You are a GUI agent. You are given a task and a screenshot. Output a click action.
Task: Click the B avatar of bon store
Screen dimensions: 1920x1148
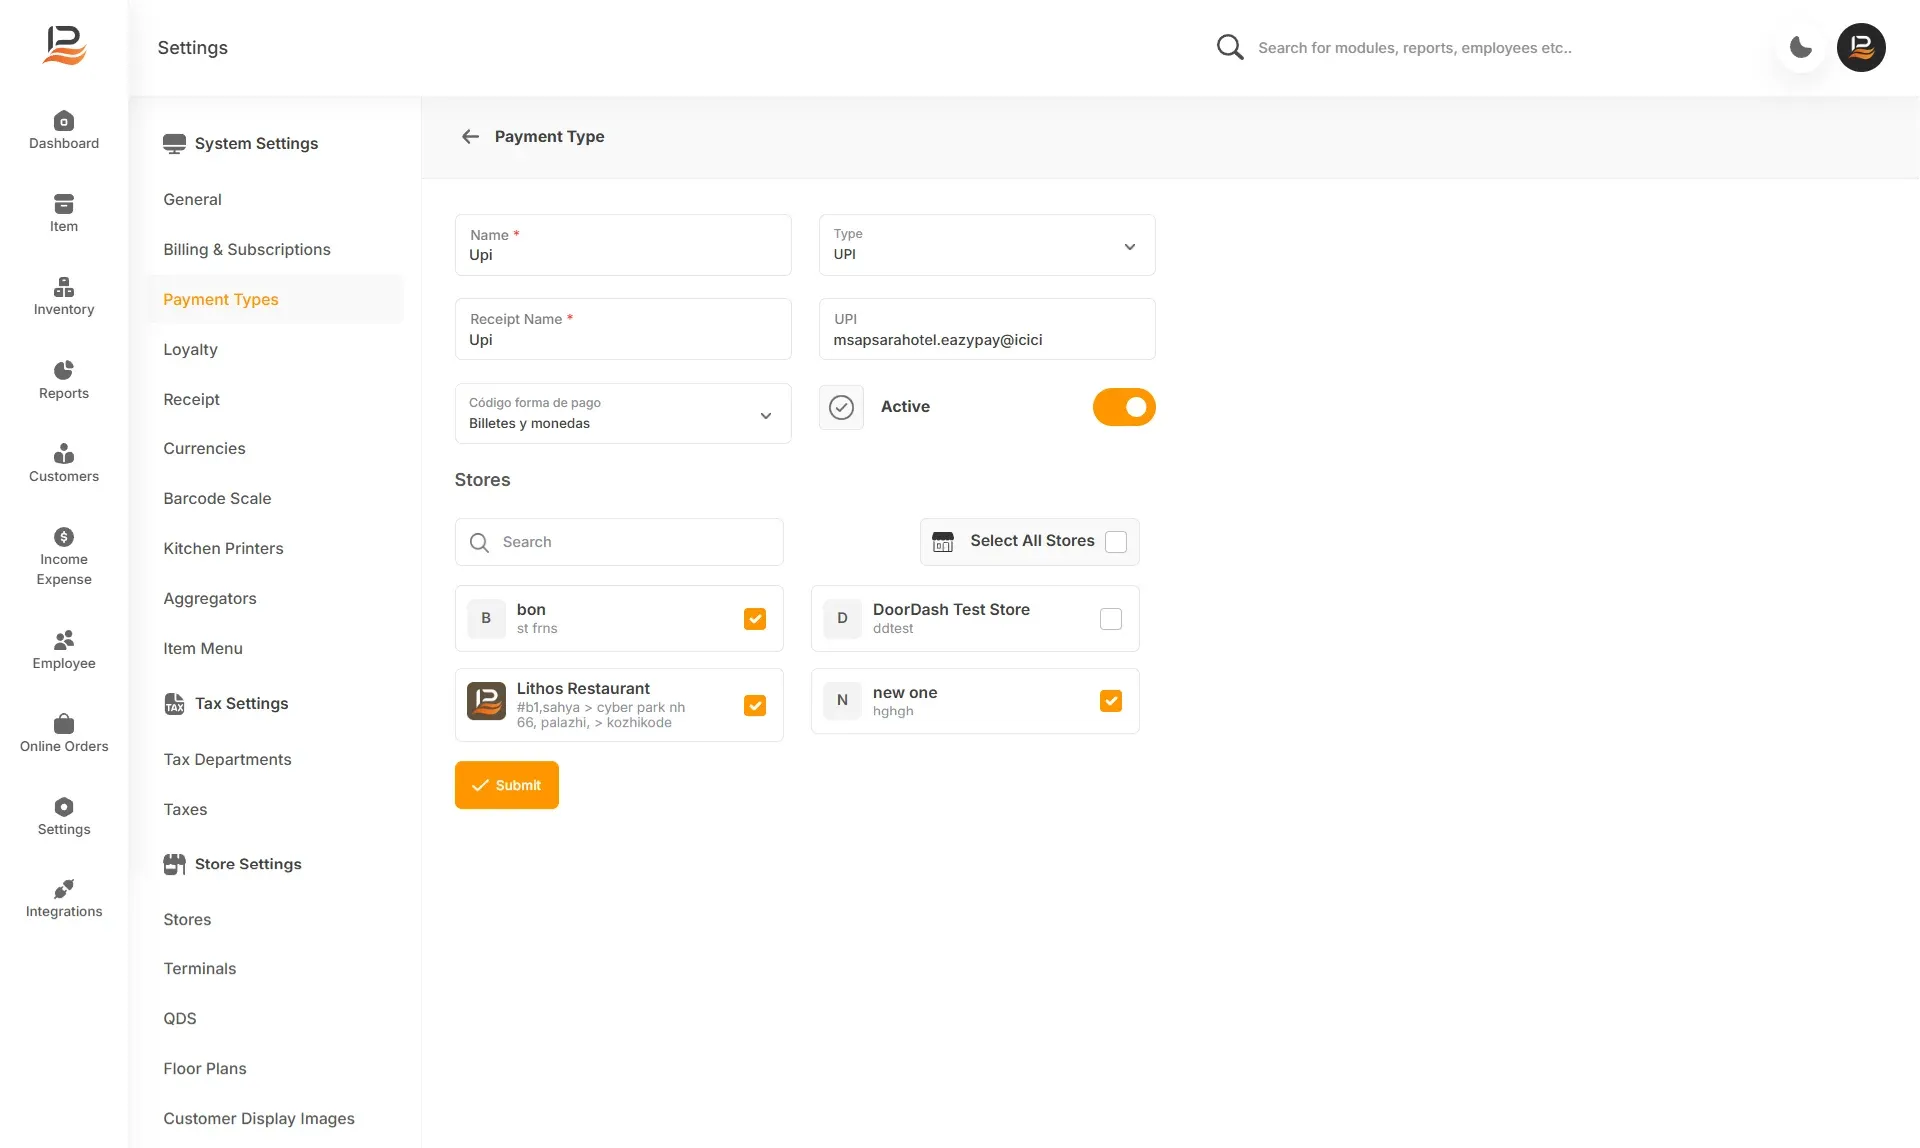tap(486, 618)
